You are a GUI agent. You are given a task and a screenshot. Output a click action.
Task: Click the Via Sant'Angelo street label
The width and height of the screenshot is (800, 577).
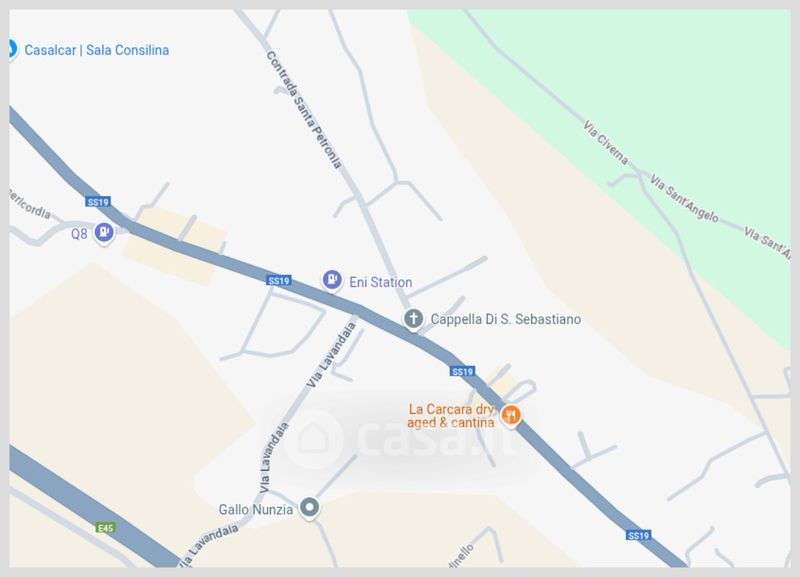pos(684,198)
